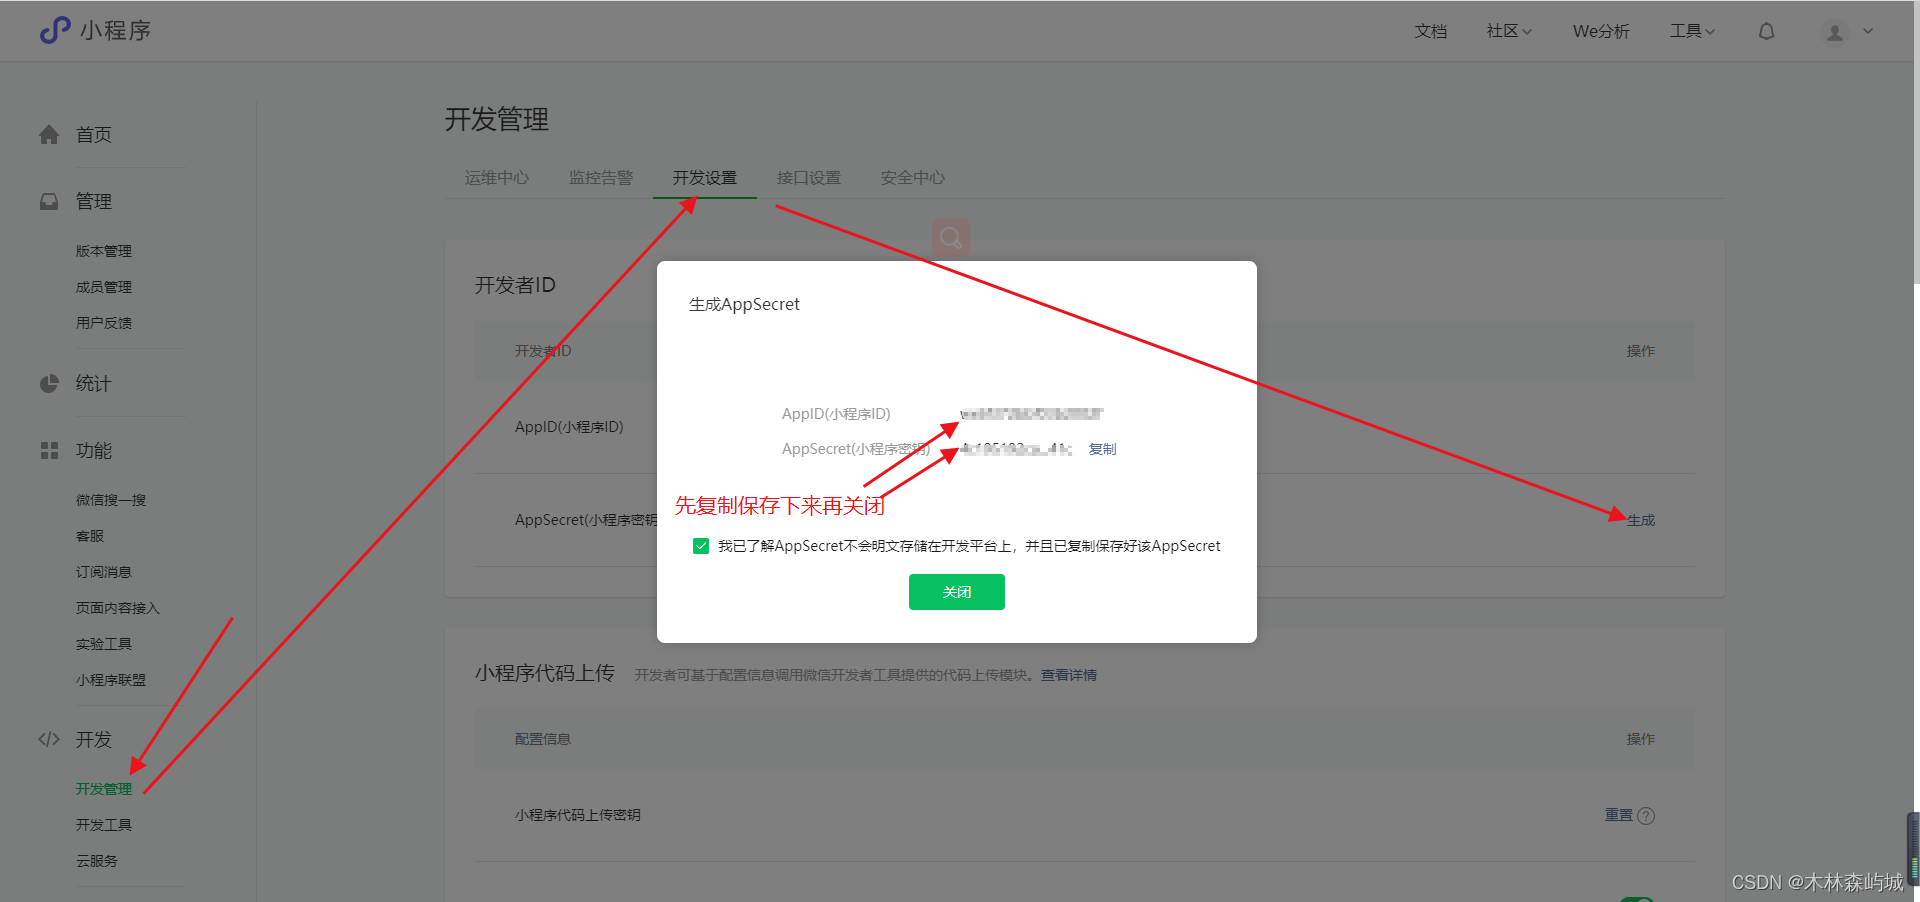This screenshot has height=902, width=1920.
Task: Copy the AppSecret using 复制
Action: click(1101, 448)
